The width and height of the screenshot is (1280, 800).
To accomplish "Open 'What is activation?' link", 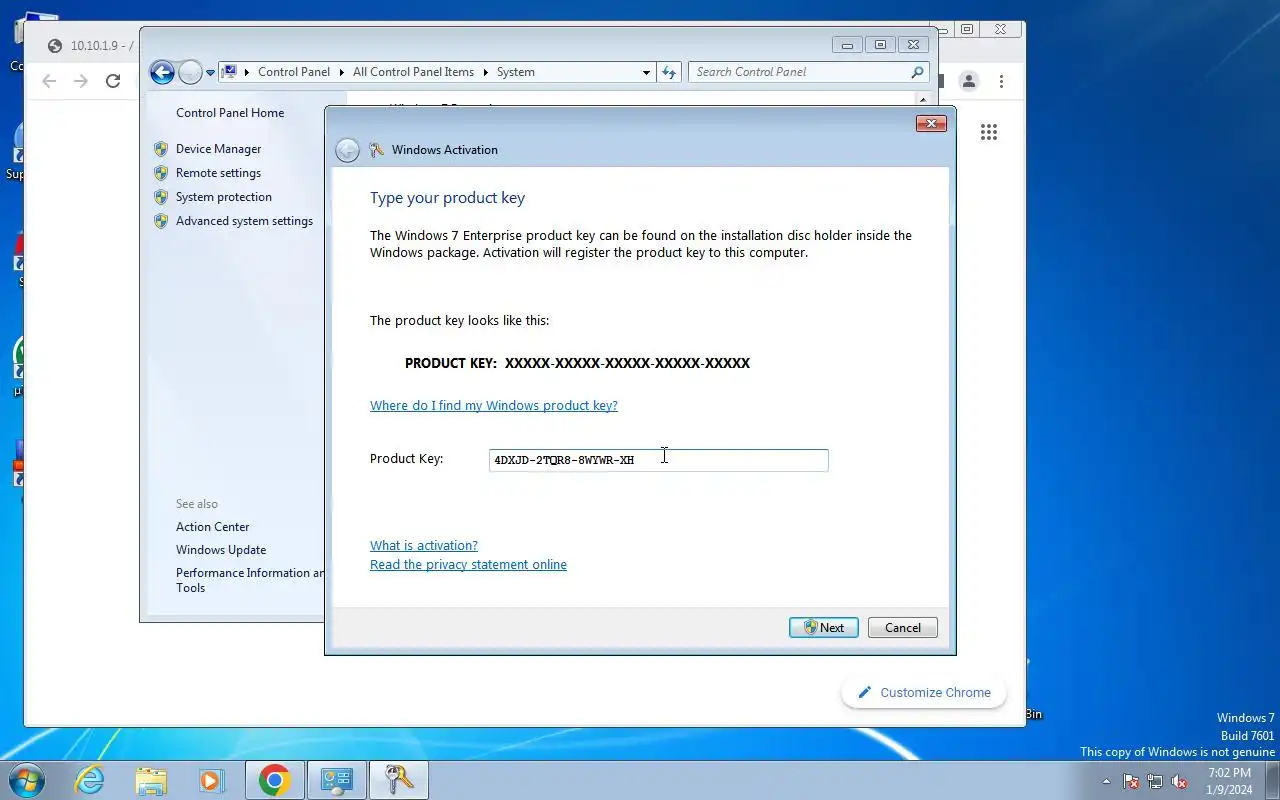I will coord(423,545).
